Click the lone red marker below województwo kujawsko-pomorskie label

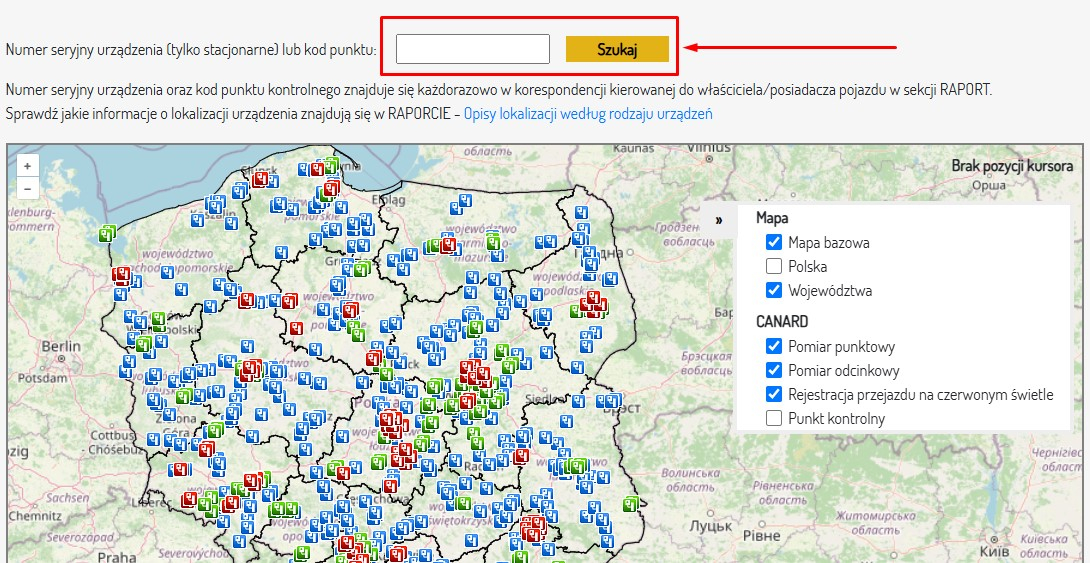pos(297,328)
